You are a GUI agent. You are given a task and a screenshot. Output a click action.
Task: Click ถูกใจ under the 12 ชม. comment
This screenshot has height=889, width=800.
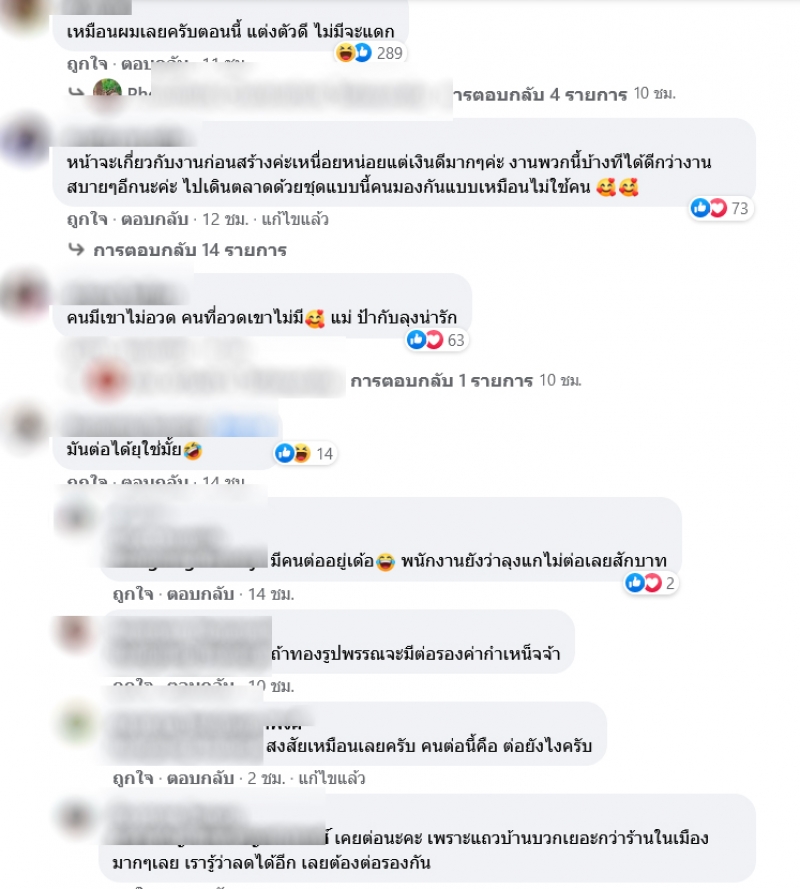[x=87, y=219]
